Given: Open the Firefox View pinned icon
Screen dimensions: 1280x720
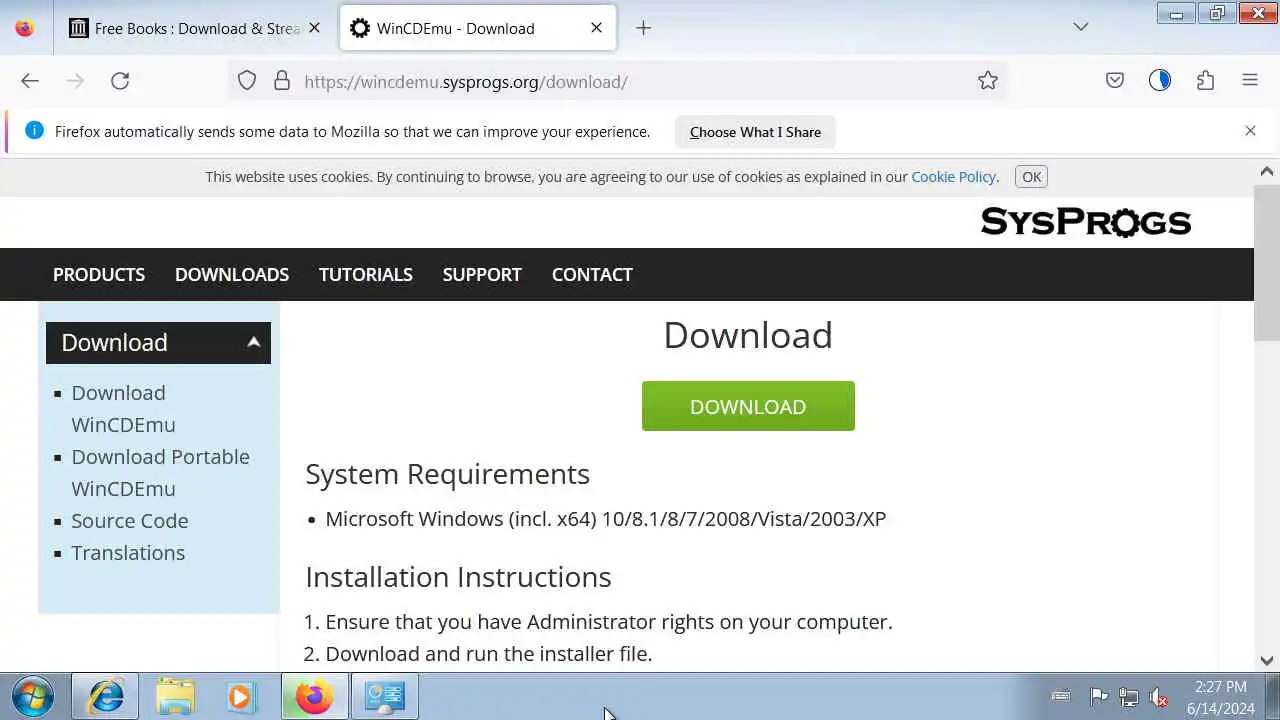Looking at the screenshot, I should click(x=25, y=28).
